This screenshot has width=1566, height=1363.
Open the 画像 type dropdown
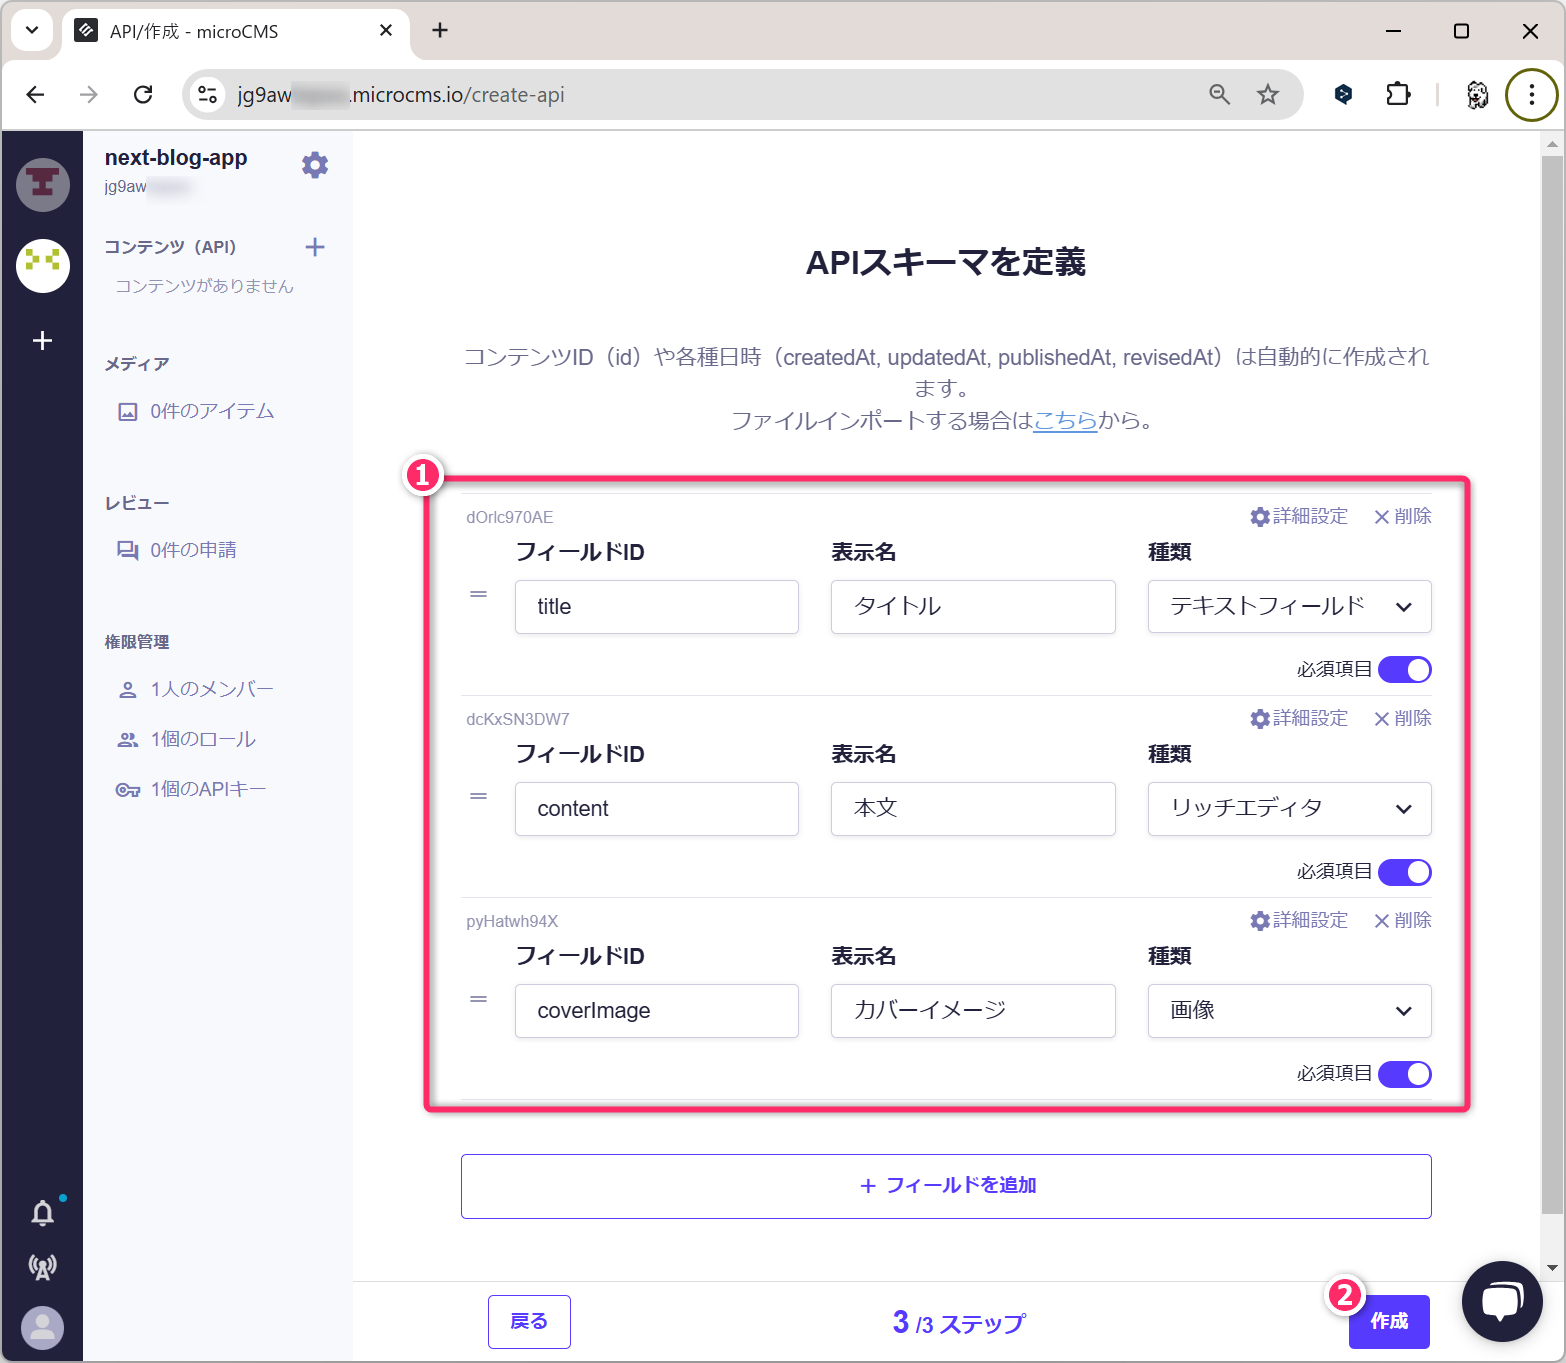click(x=1289, y=1011)
